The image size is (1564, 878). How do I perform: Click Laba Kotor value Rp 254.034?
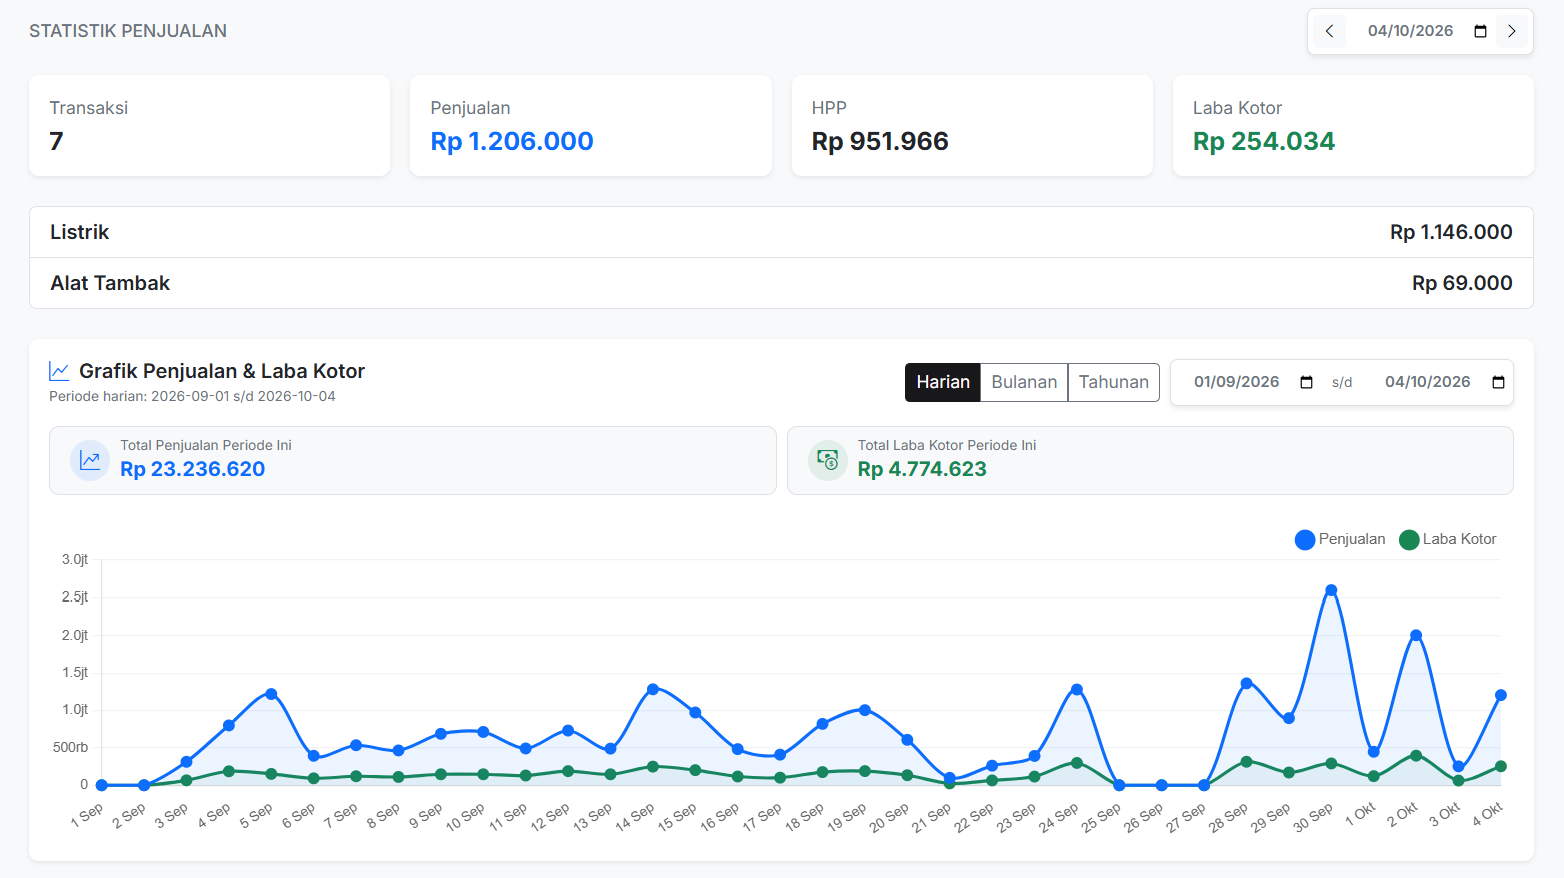[1264, 141]
